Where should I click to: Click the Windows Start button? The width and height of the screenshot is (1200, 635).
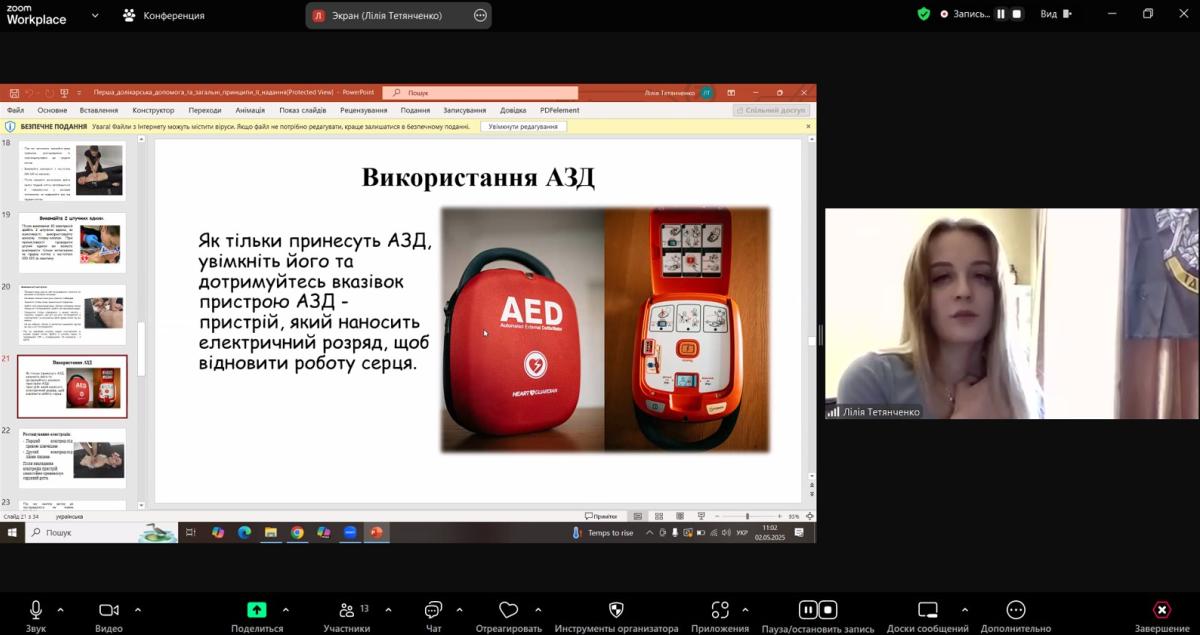[12, 533]
